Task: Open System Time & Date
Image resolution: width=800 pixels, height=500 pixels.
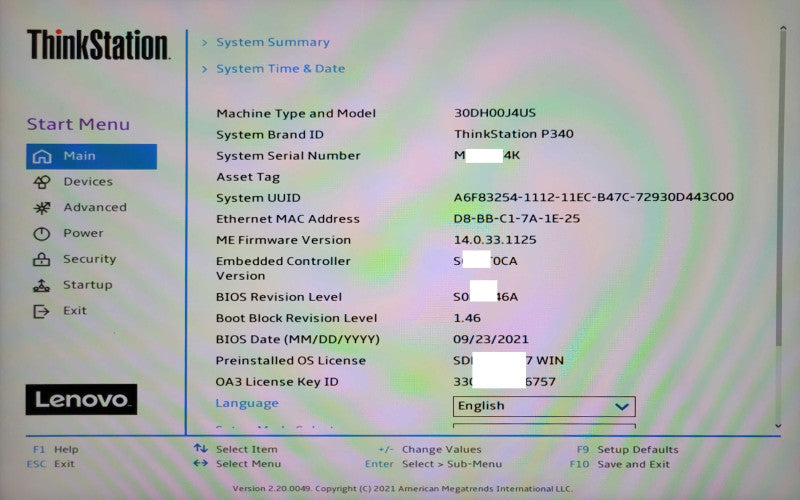Action: pos(281,68)
